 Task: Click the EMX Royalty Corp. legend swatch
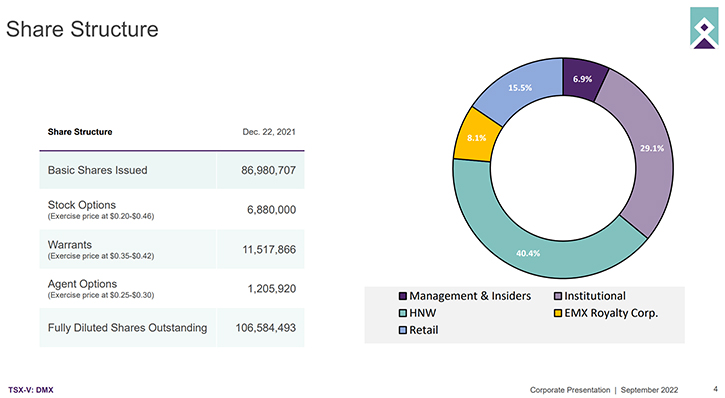tap(558, 313)
